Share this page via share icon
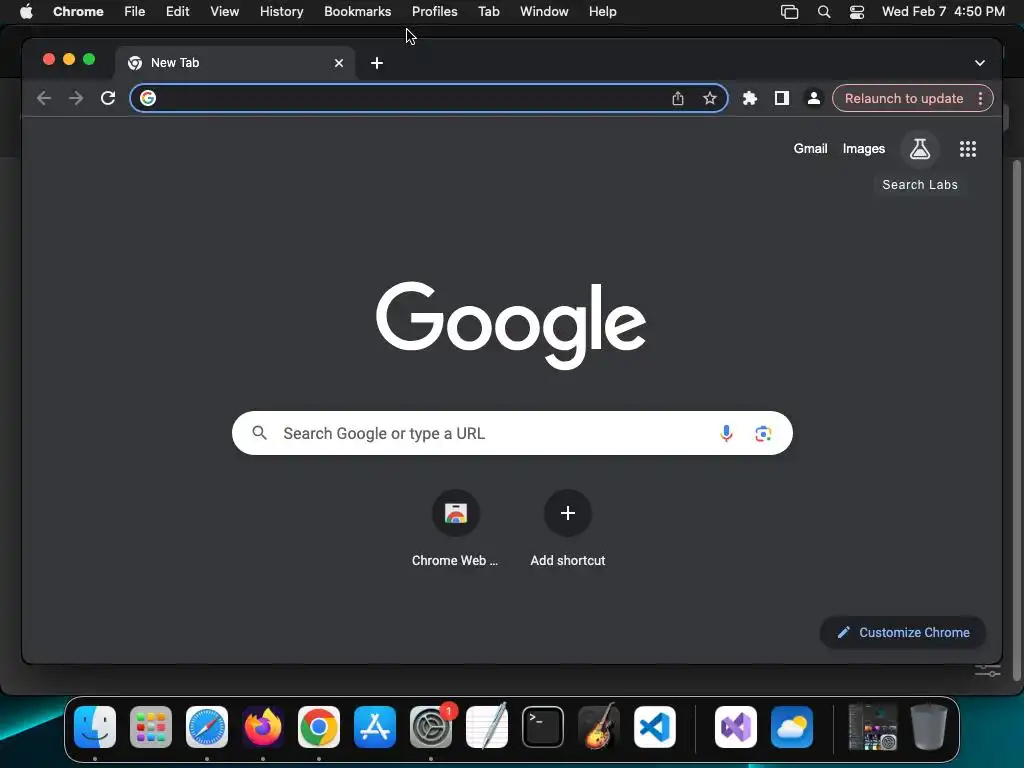 [678, 98]
